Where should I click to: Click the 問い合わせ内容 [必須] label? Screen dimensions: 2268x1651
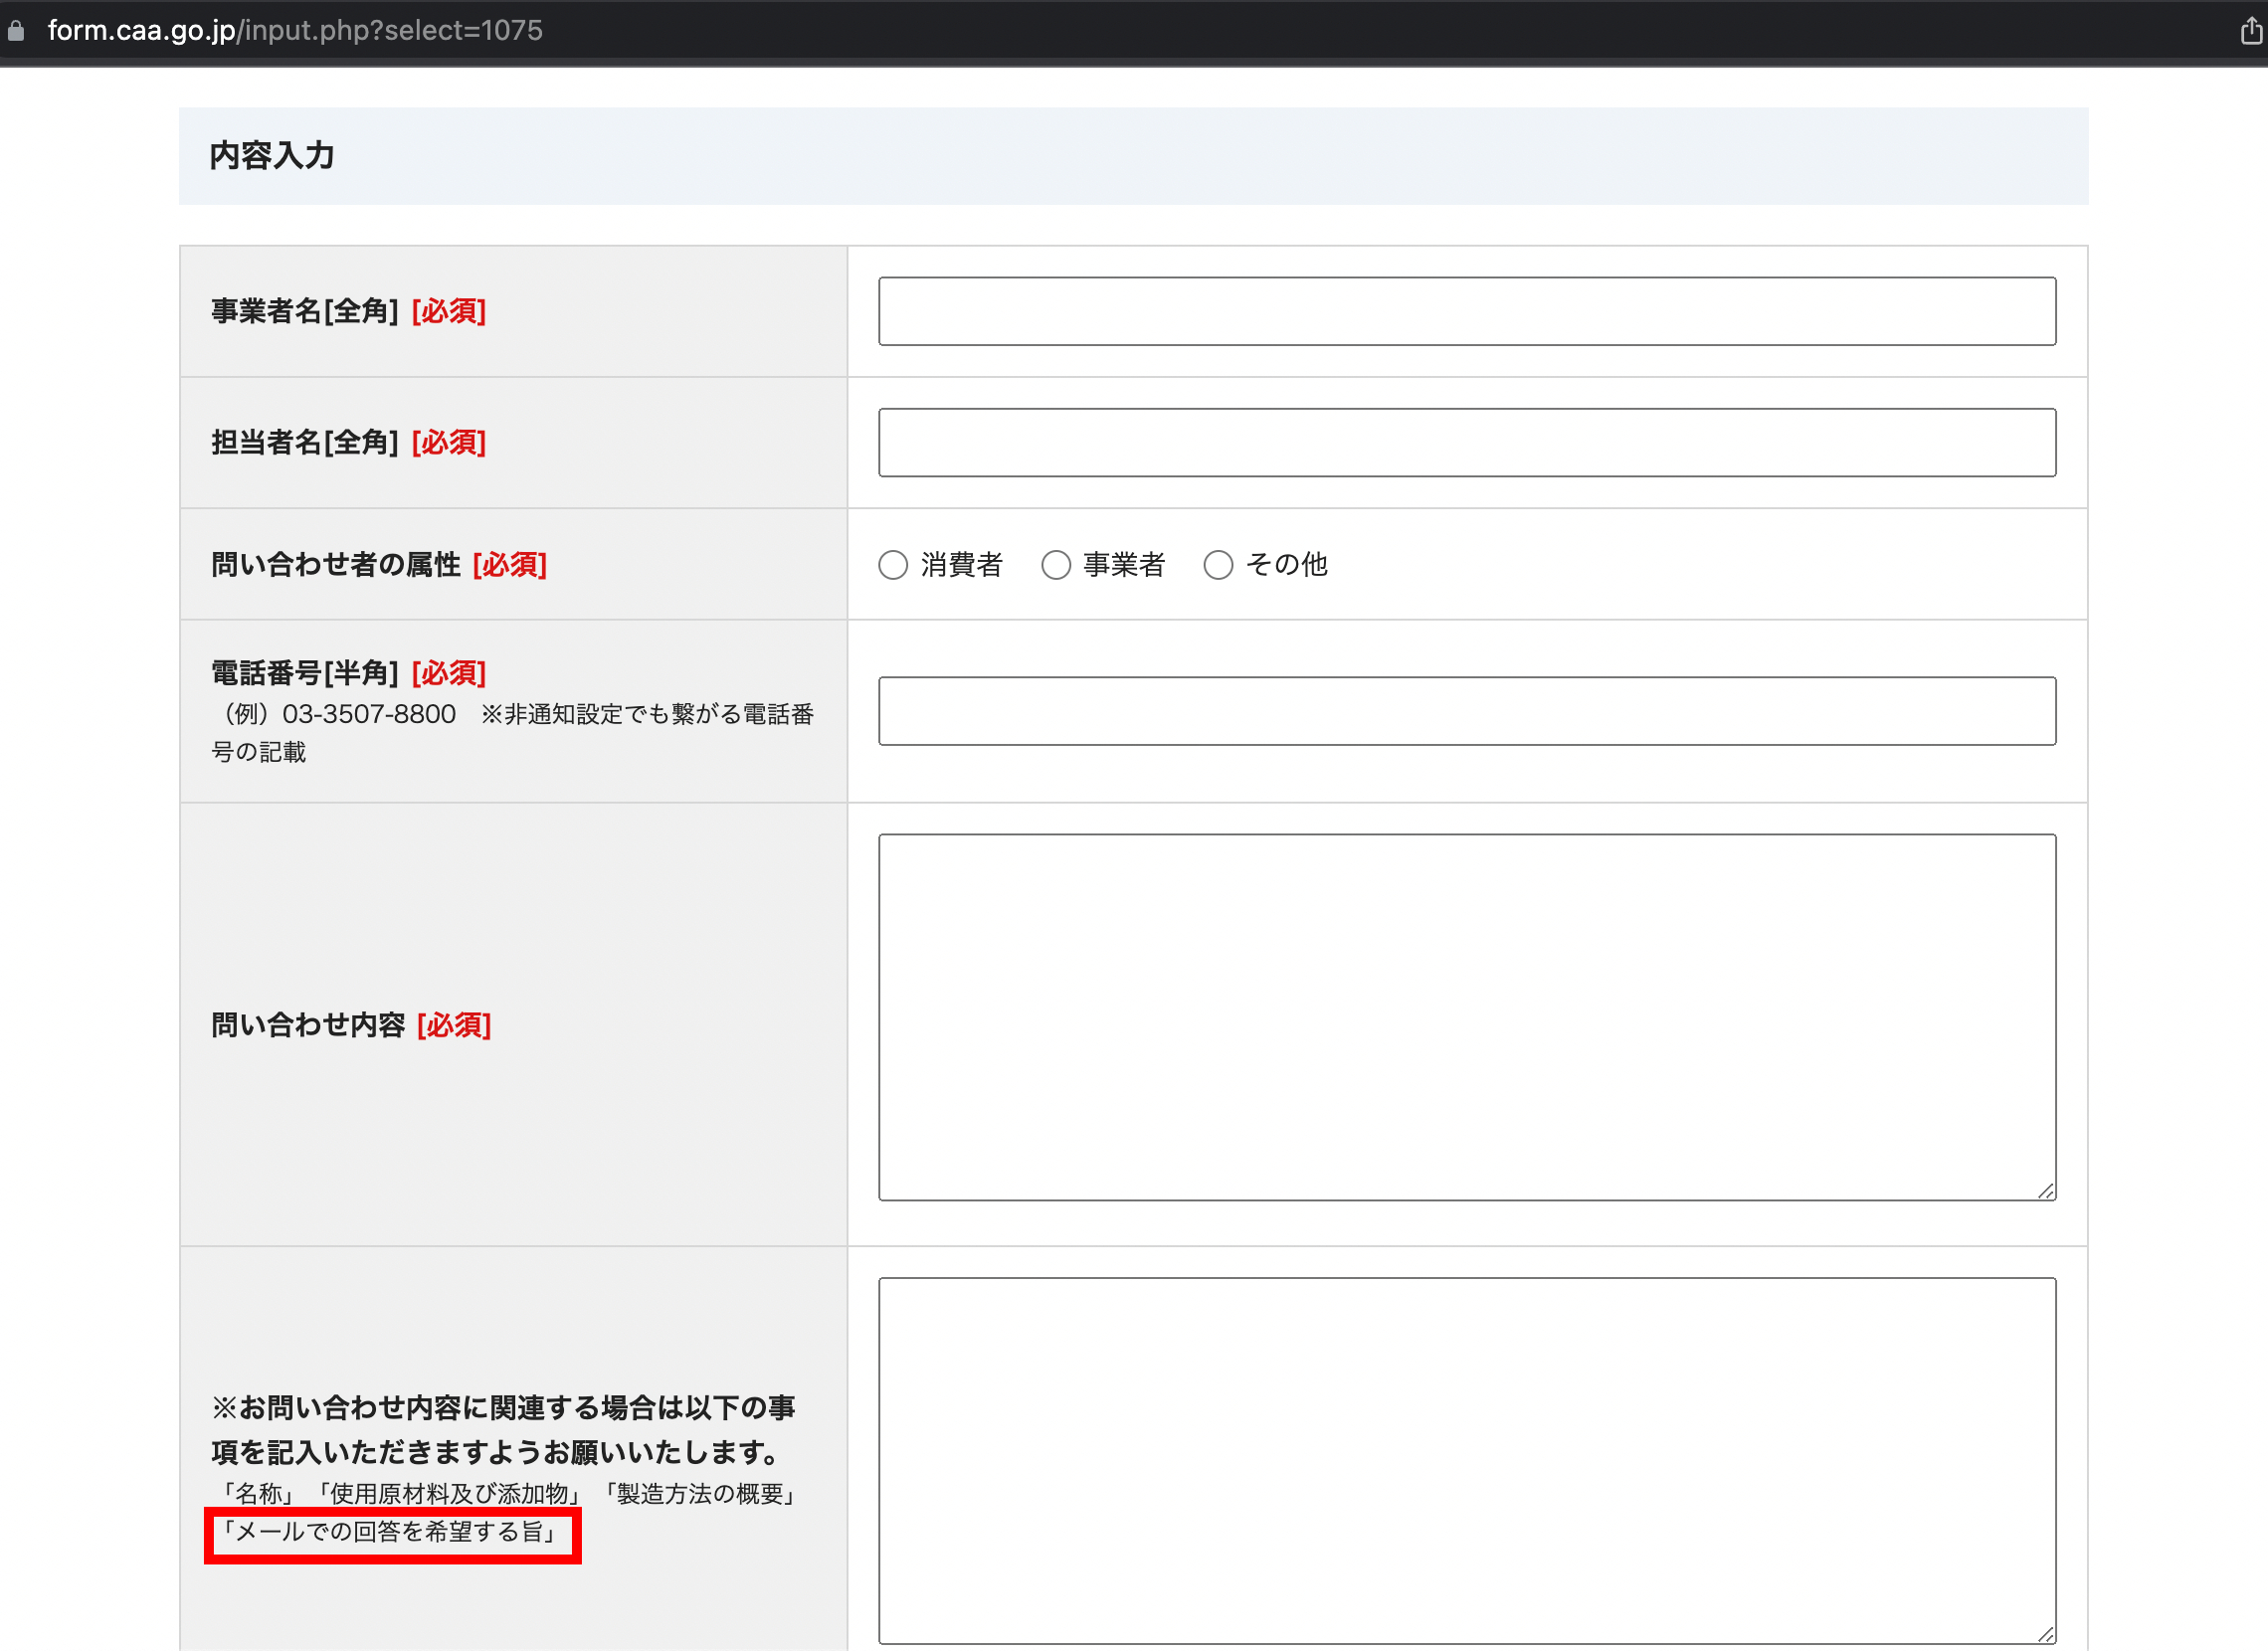point(350,1025)
